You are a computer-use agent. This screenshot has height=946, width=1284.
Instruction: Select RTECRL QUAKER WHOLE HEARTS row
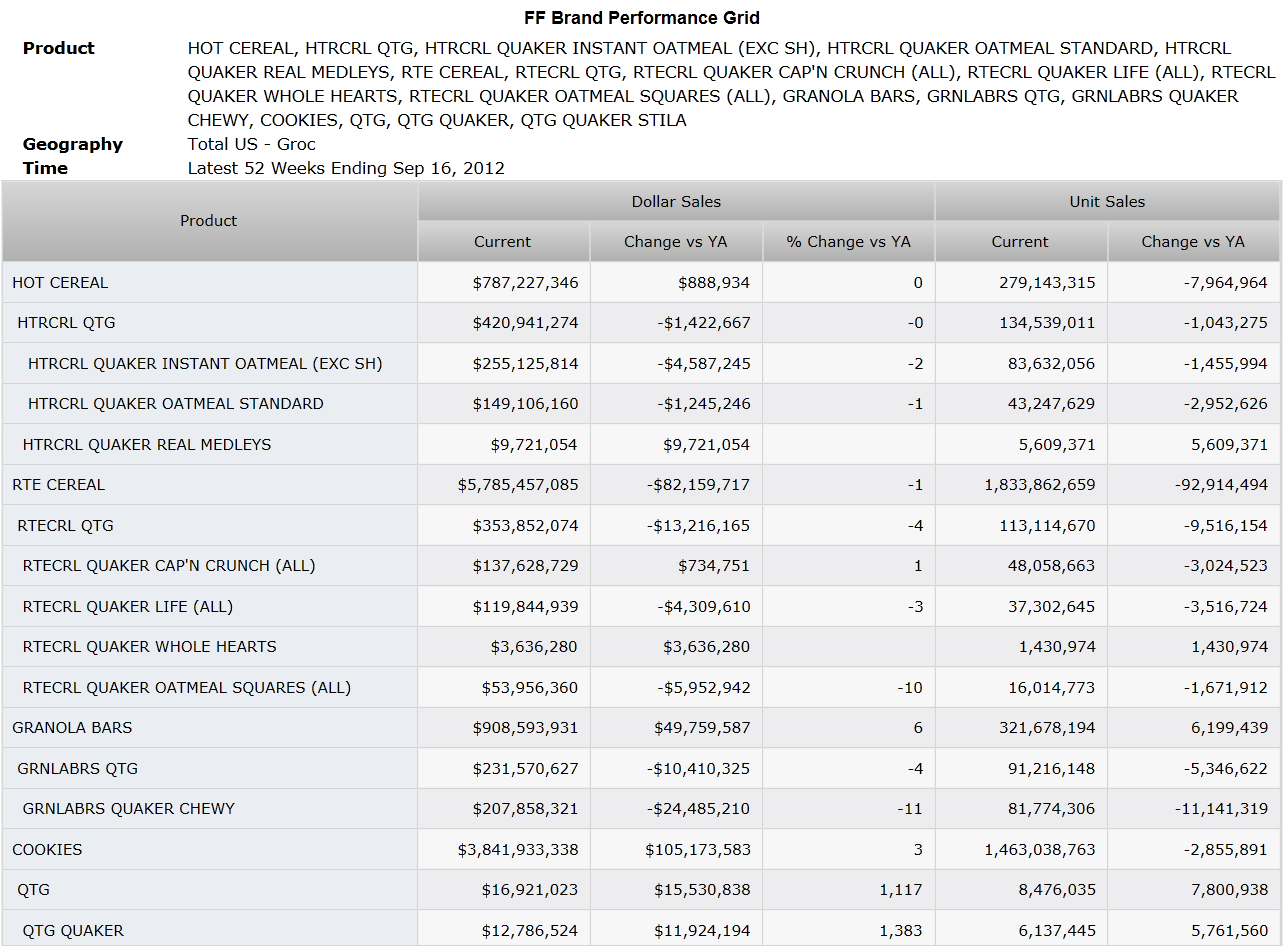[209, 647]
